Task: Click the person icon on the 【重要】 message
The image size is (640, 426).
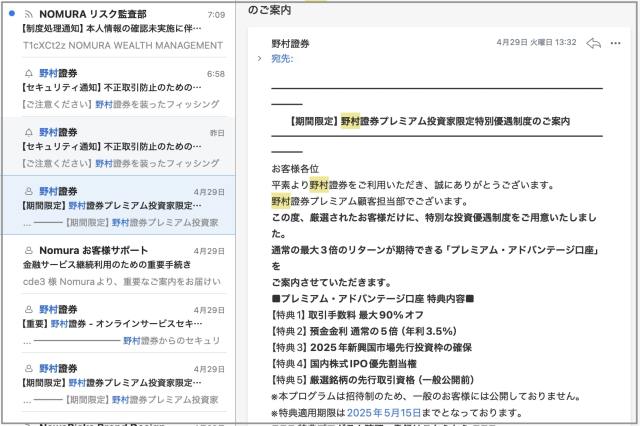Action: 28,309
